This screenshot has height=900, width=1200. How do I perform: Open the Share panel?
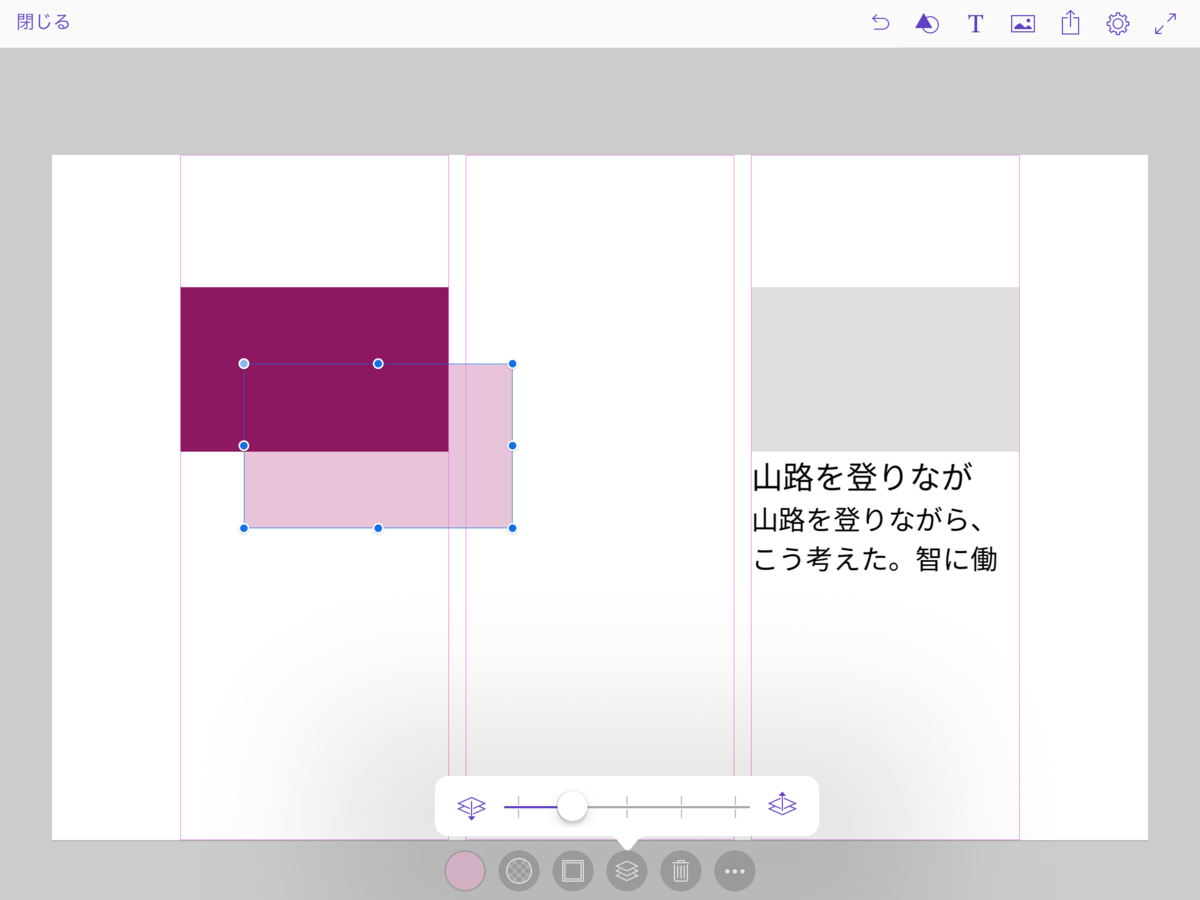[1069, 22]
